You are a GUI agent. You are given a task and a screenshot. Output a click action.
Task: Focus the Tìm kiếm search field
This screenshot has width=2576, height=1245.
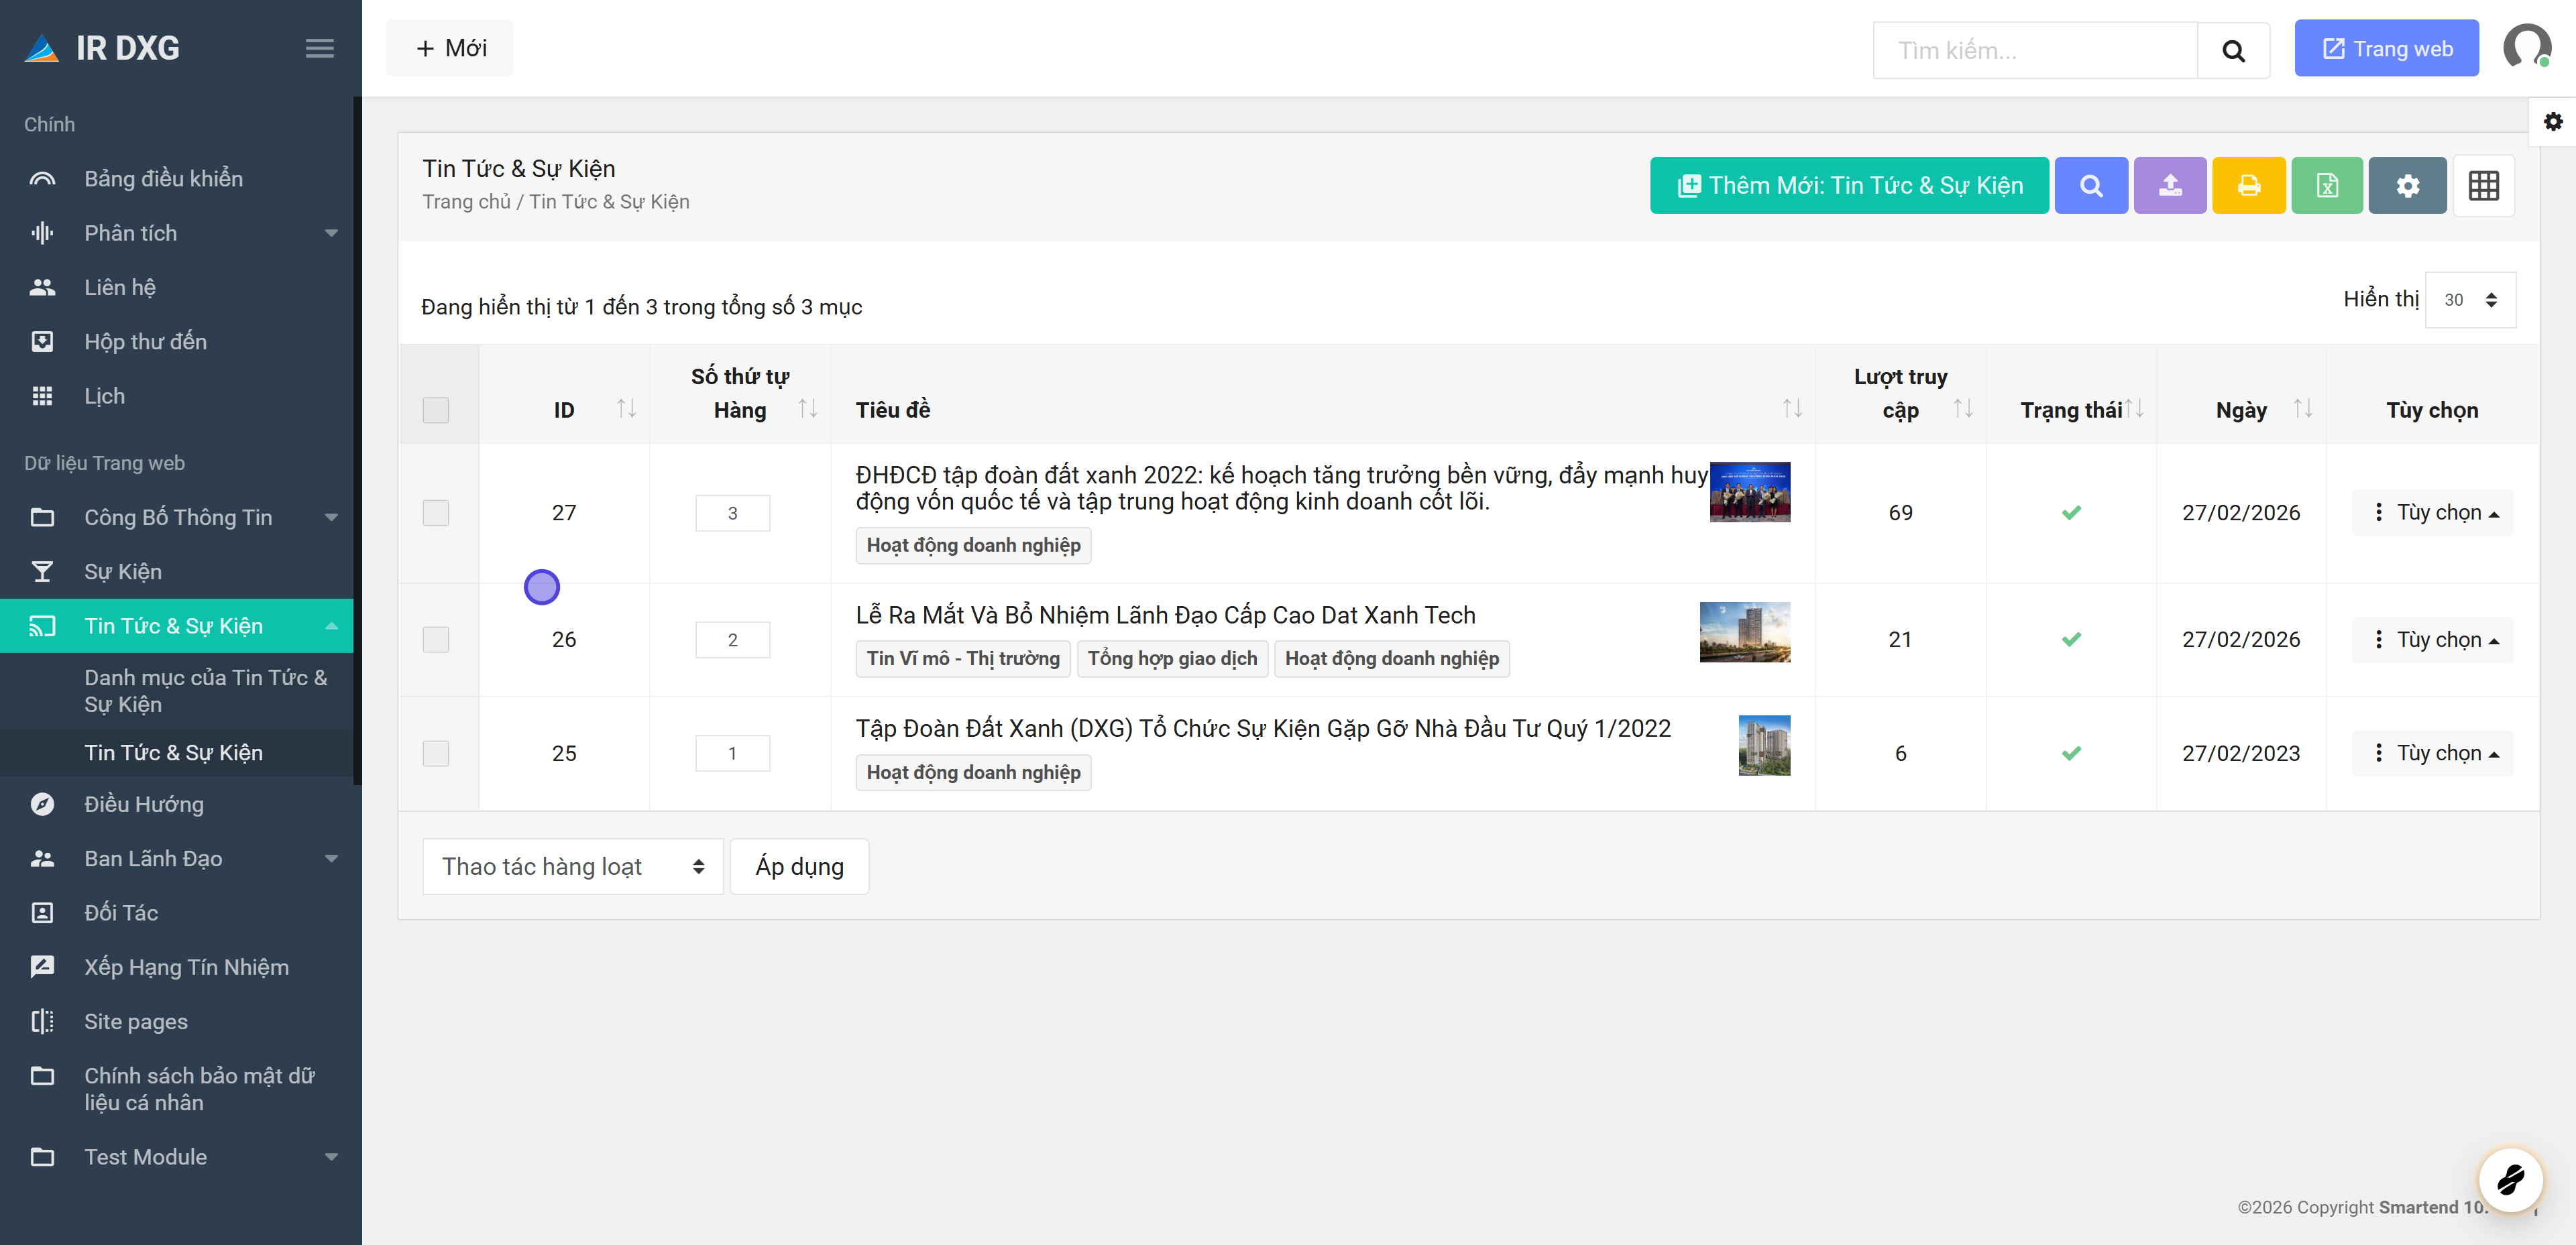(2035, 50)
